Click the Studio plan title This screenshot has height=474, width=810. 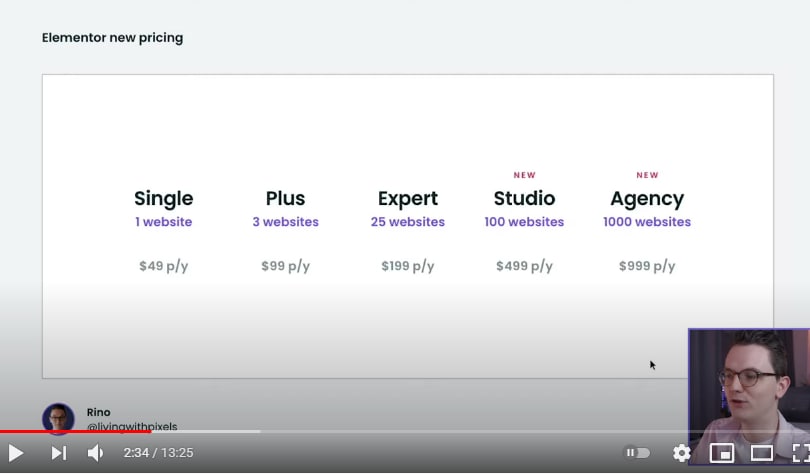524,198
